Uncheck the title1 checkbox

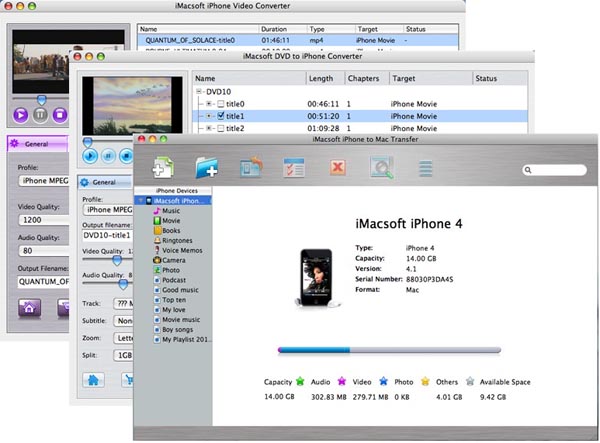[220, 116]
